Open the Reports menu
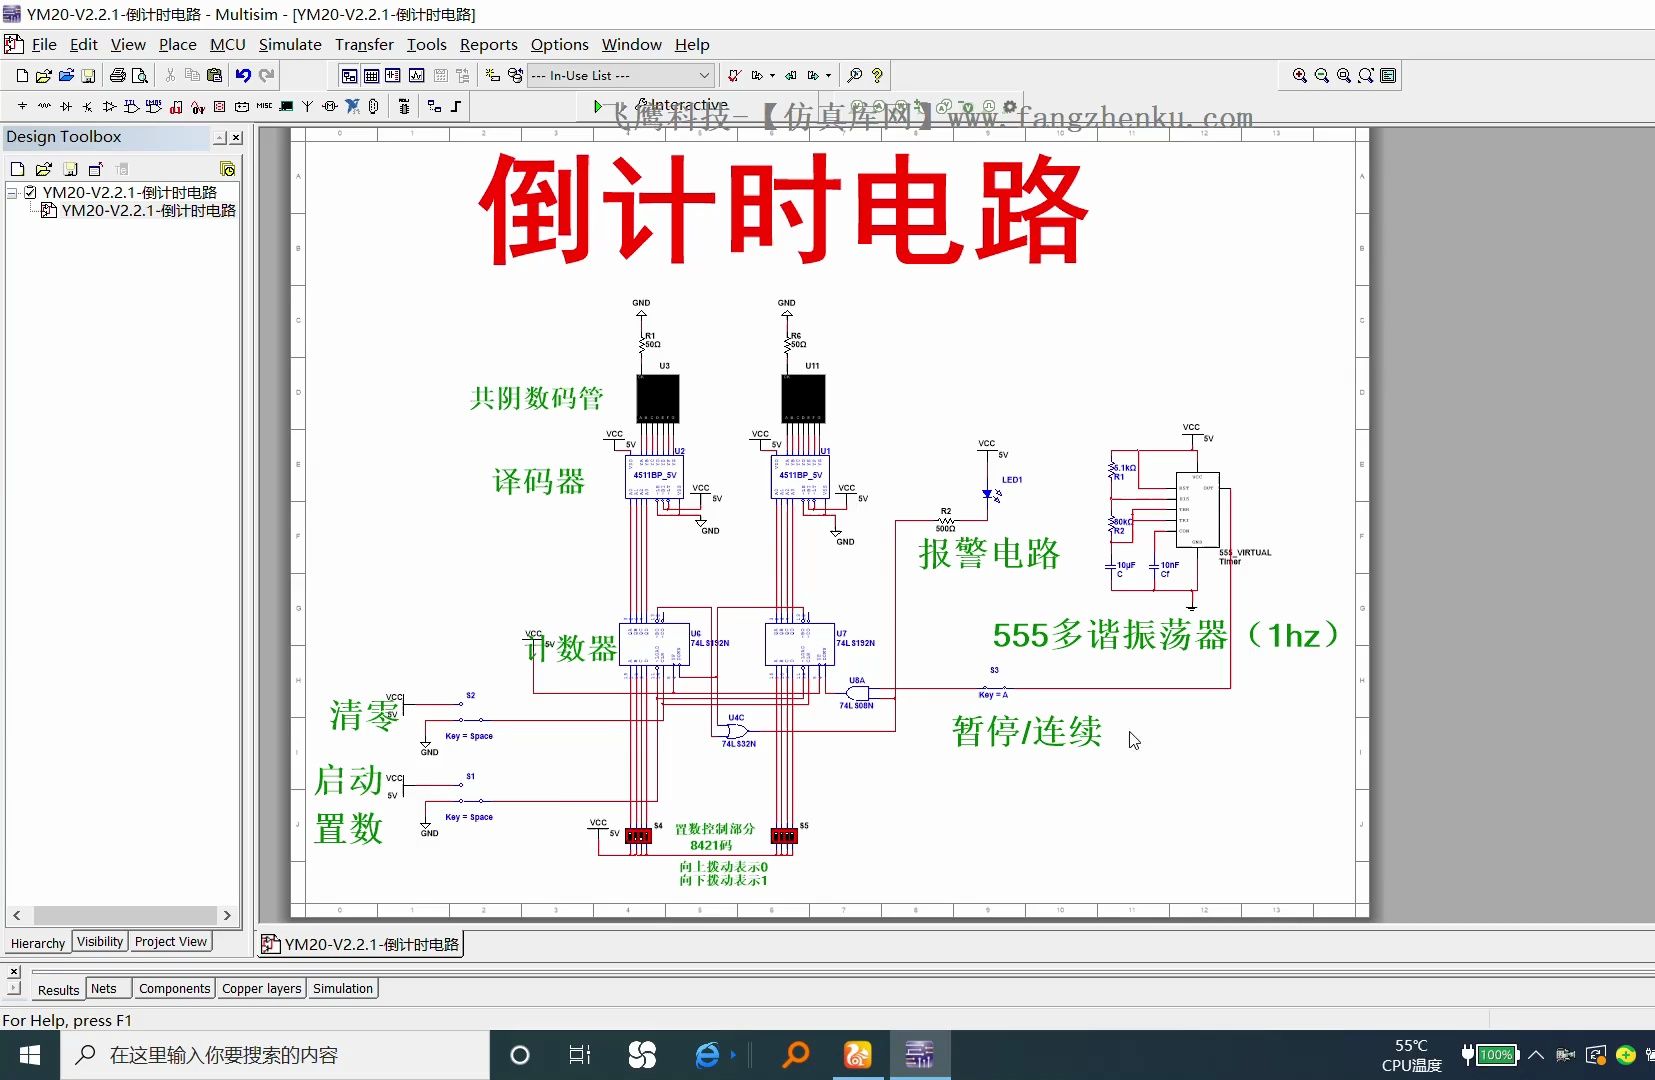The width and height of the screenshot is (1655, 1080). pyautogui.click(x=488, y=45)
